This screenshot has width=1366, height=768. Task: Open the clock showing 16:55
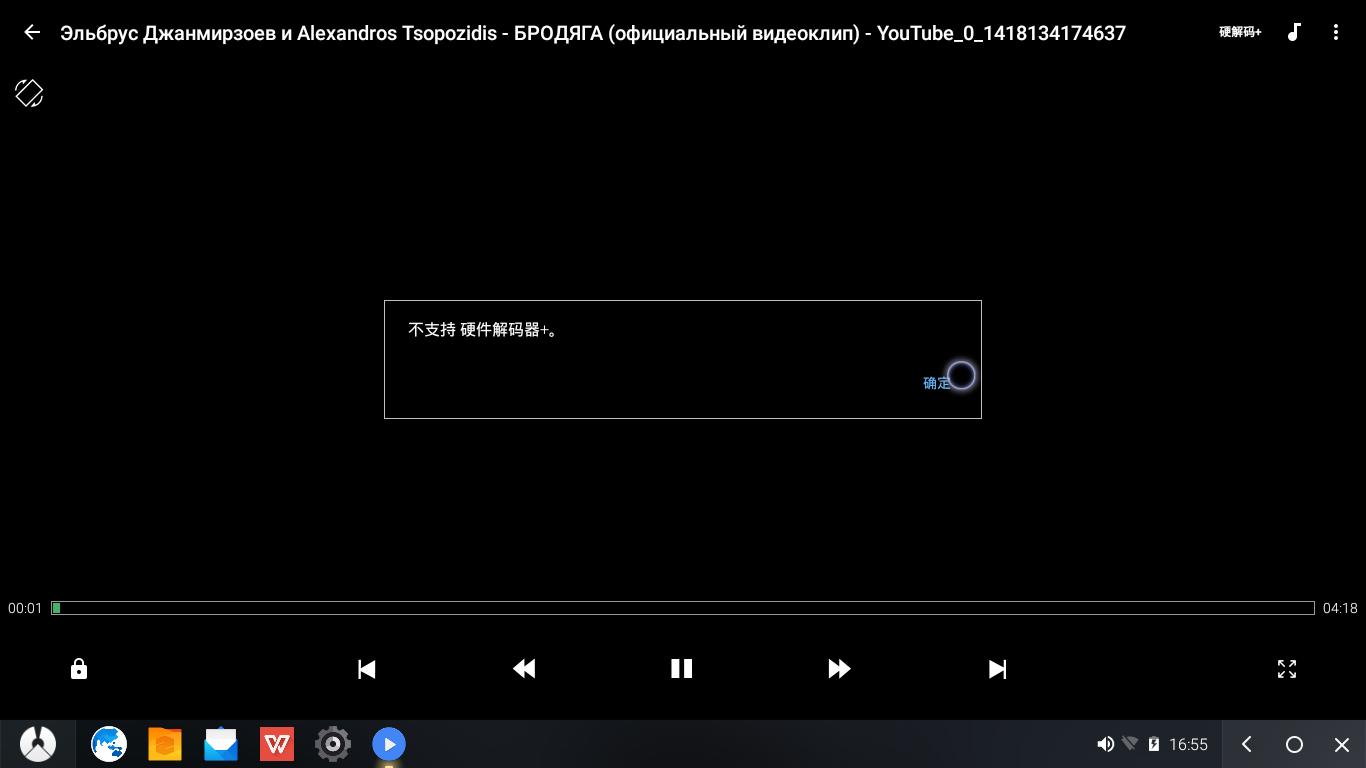coord(1188,744)
